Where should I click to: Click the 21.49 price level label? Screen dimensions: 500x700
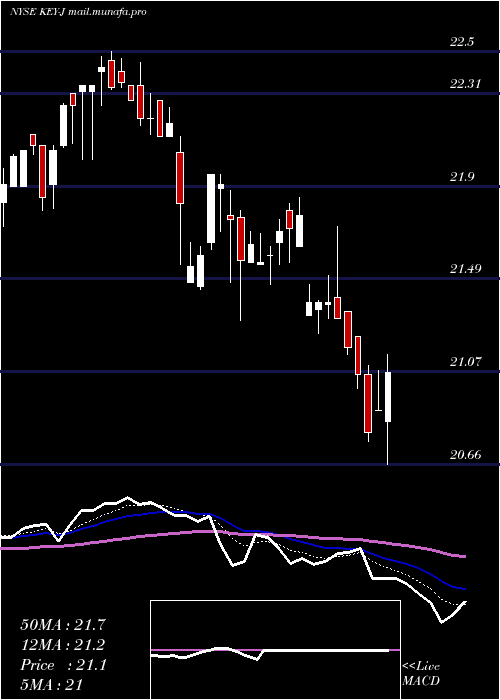click(x=466, y=269)
